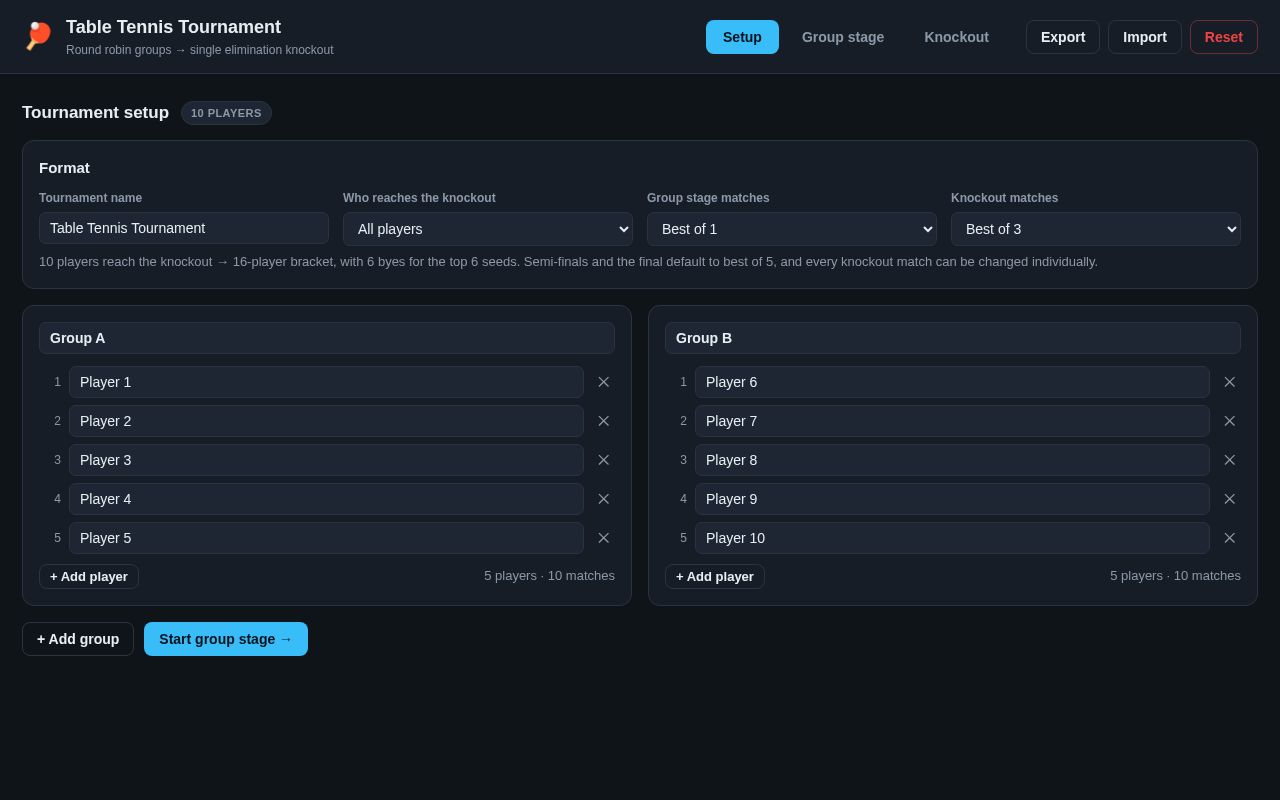Edit the Player 3 name field
1280x800 pixels.
(x=326, y=460)
